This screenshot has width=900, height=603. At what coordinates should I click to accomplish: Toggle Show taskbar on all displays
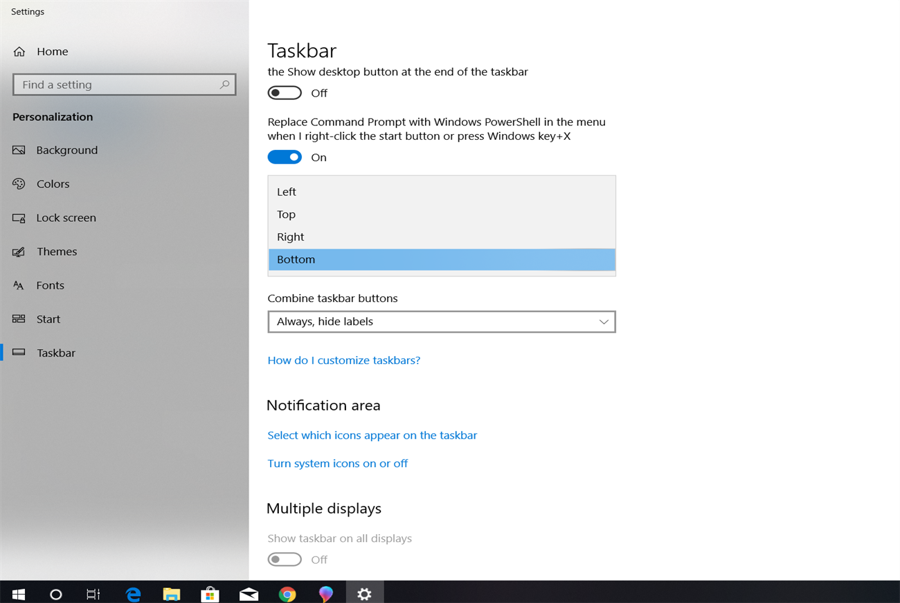pyautogui.click(x=284, y=559)
